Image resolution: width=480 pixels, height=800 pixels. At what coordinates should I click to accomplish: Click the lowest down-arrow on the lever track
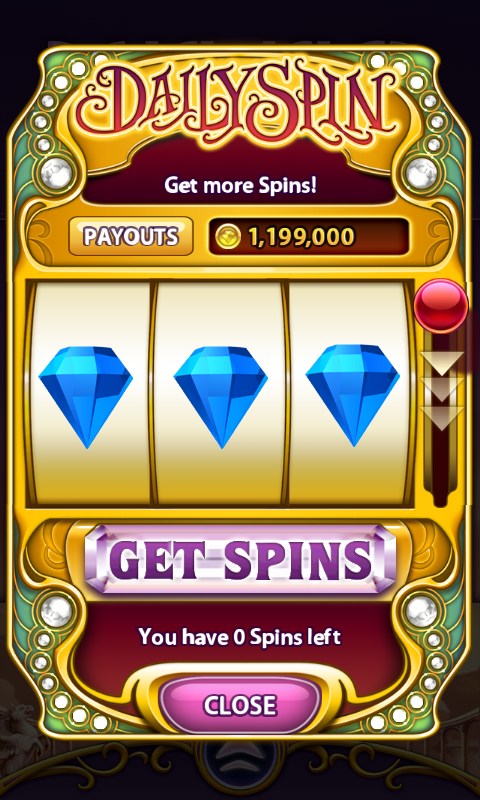click(441, 418)
